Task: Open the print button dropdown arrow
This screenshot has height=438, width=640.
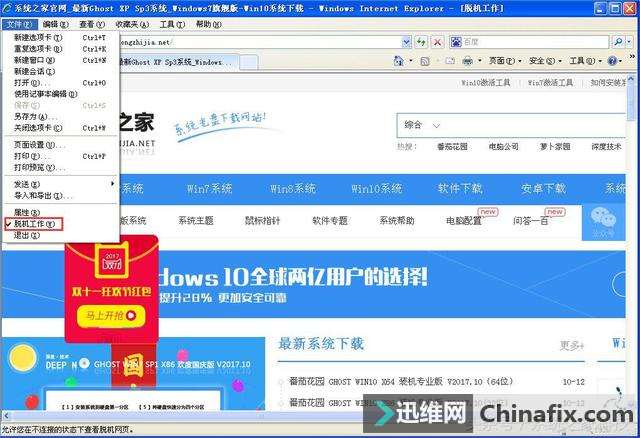Action: [480, 61]
